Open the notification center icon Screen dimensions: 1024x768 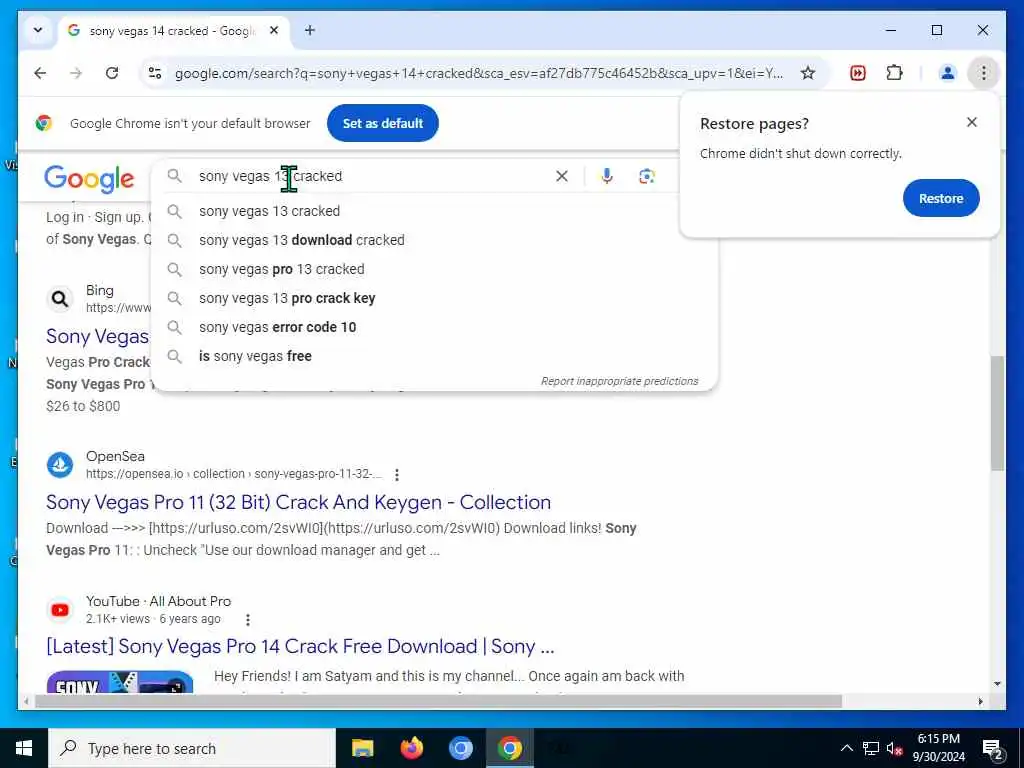(992, 748)
